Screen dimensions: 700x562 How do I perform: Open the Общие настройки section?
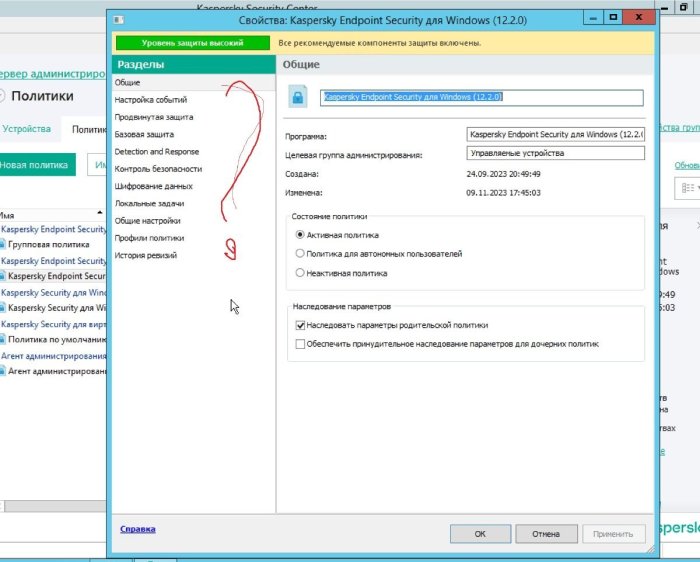(x=147, y=221)
